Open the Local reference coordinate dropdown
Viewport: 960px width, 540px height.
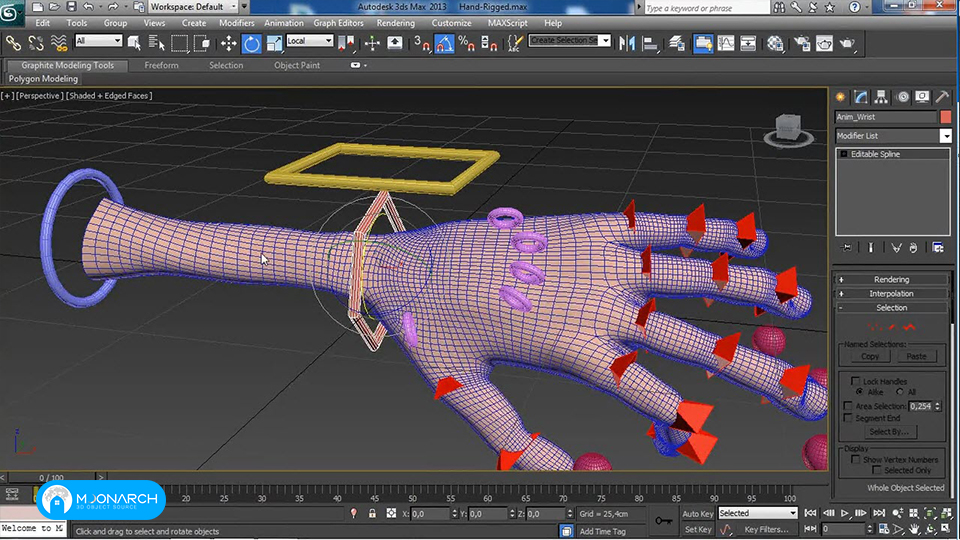click(310, 40)
